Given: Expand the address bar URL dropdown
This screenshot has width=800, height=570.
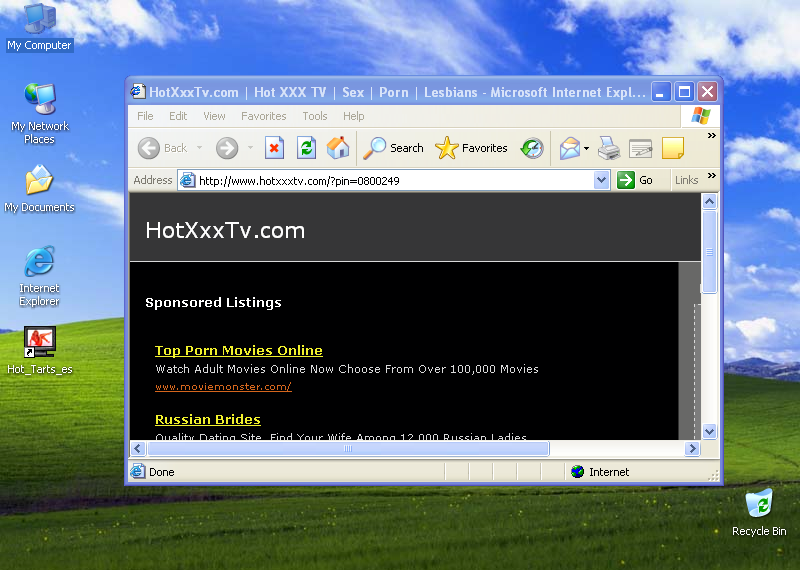Looking at the screenshot, I should pos(601,180).
